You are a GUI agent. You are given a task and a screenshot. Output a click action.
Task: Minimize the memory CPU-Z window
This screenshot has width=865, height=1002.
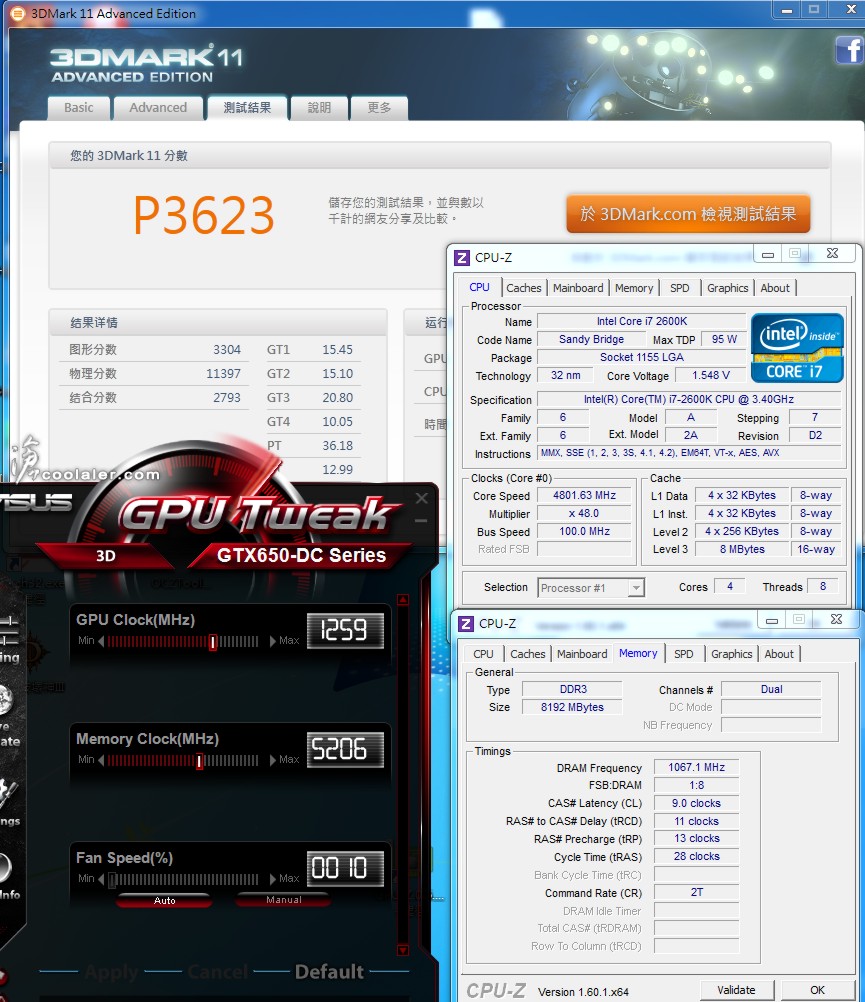(x=772, y=620)
